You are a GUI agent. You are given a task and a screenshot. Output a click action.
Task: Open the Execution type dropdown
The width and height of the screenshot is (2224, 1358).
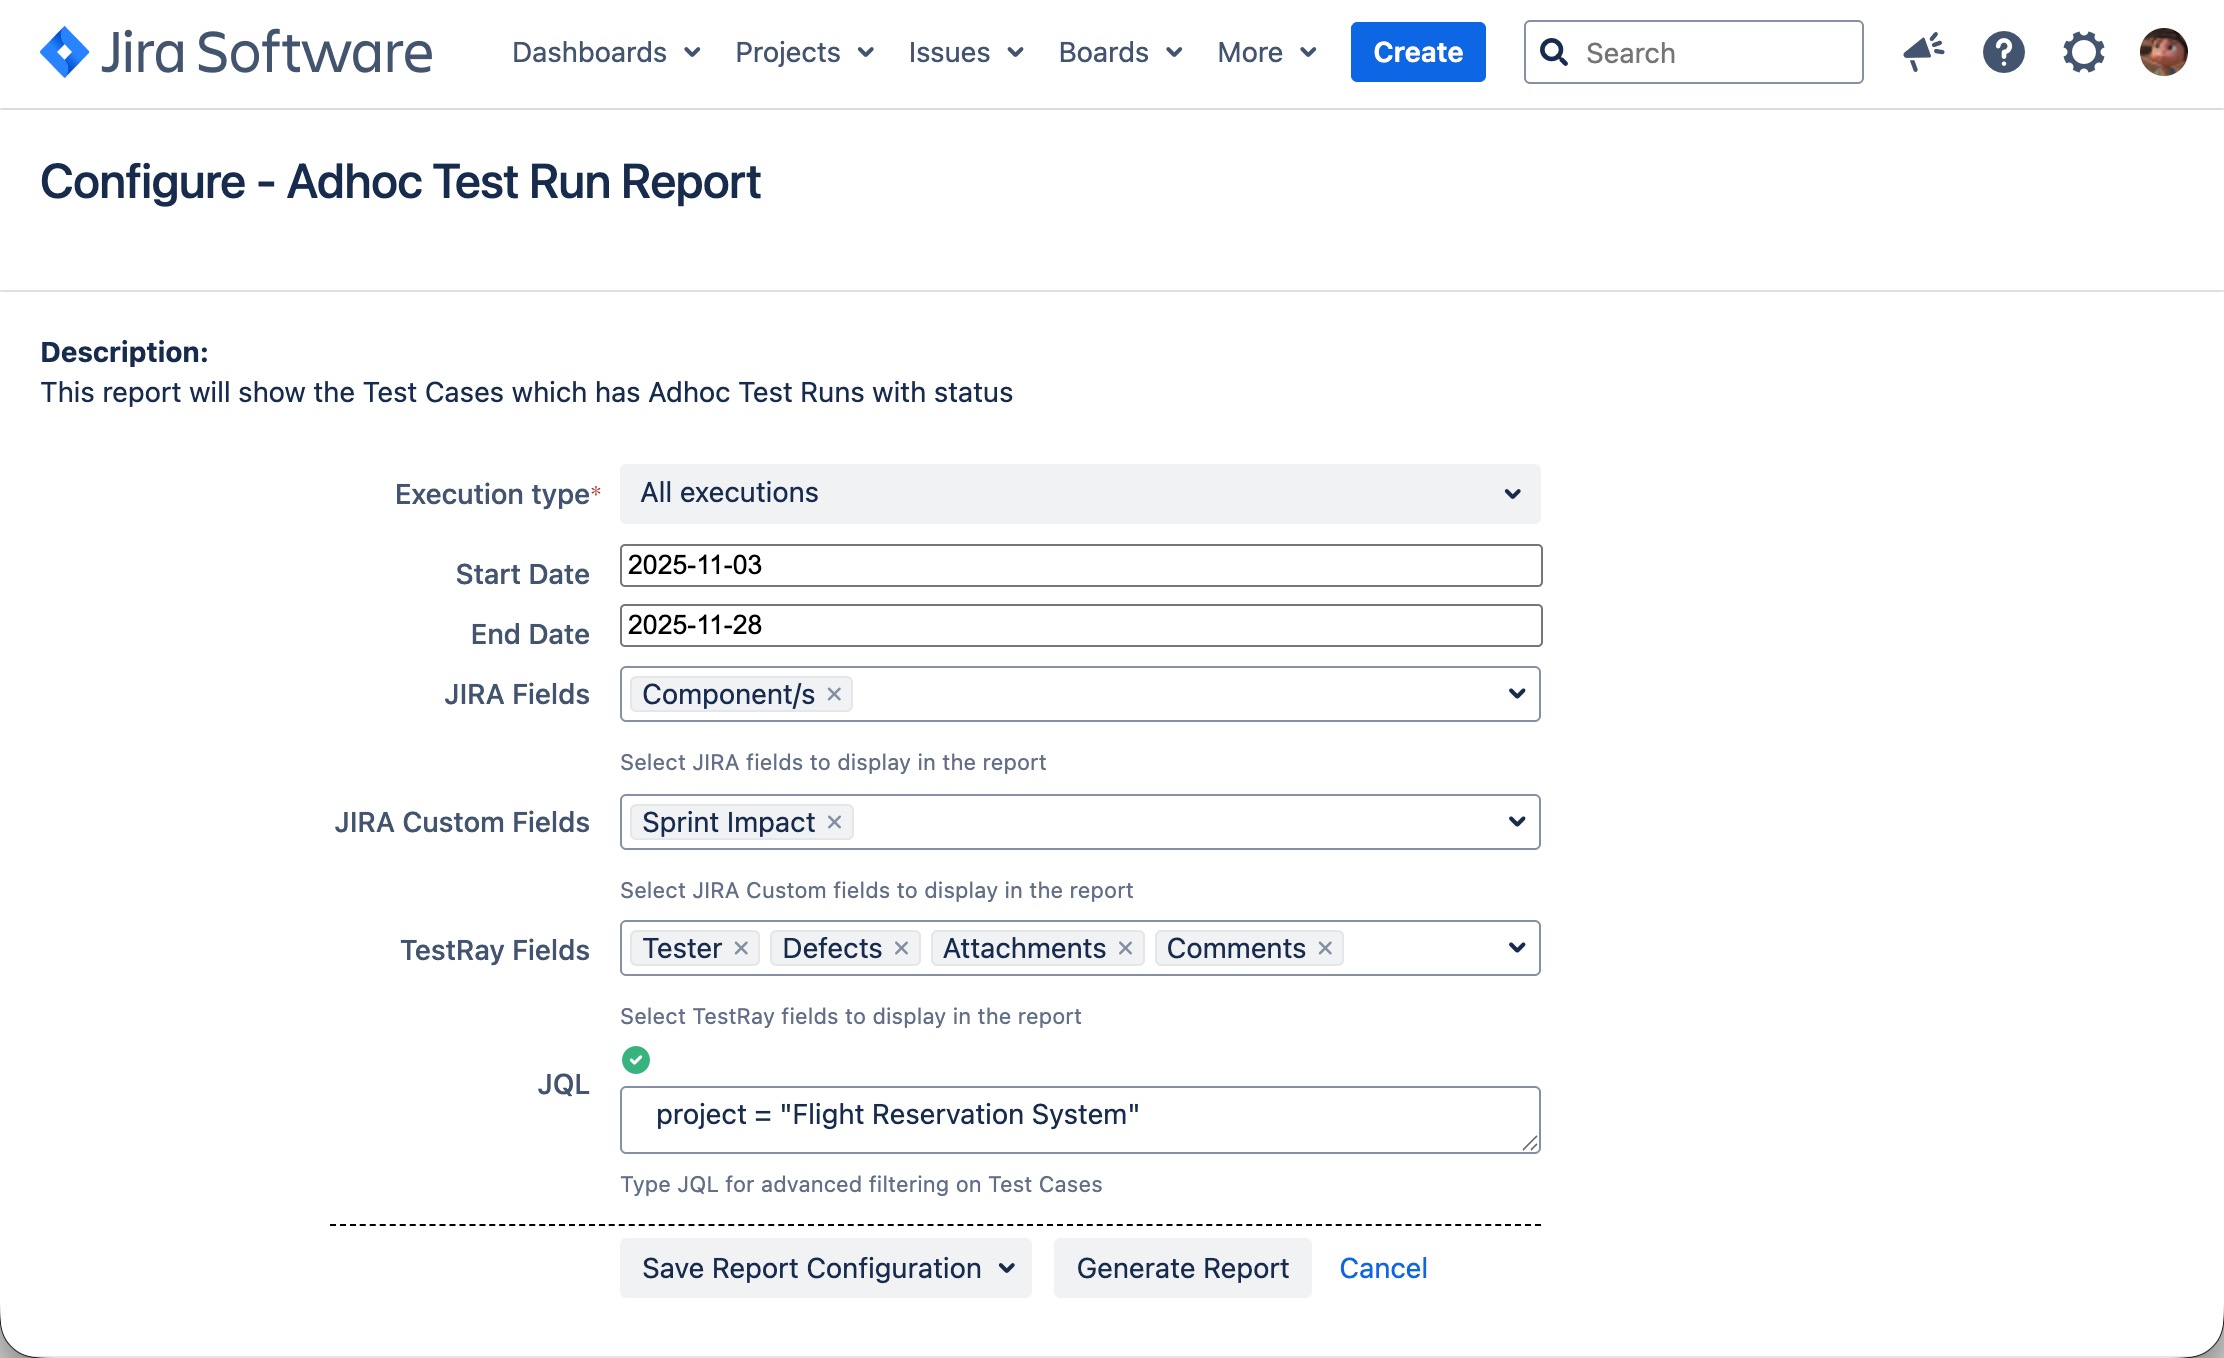[x=1080, y=494]
